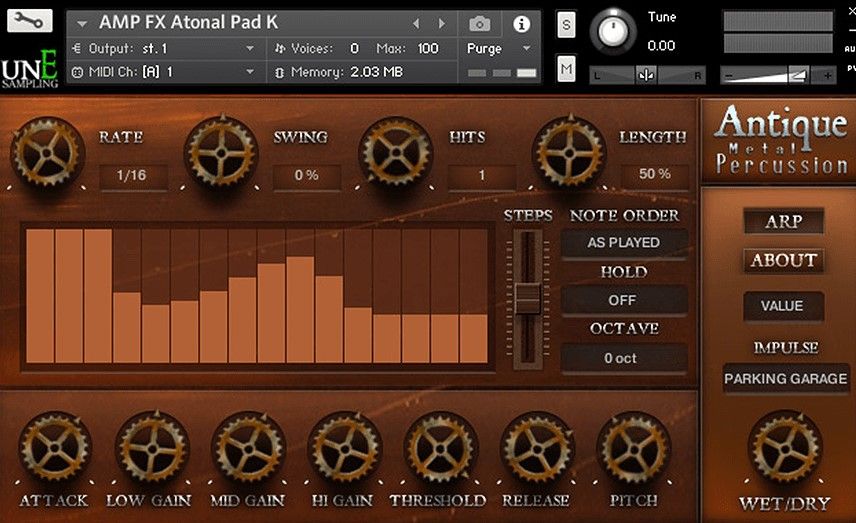Image resolution: width=856 pixels, height=523 pixels.
Task: Select the previous instrument arrow
Action: click(x=416, y=23)
